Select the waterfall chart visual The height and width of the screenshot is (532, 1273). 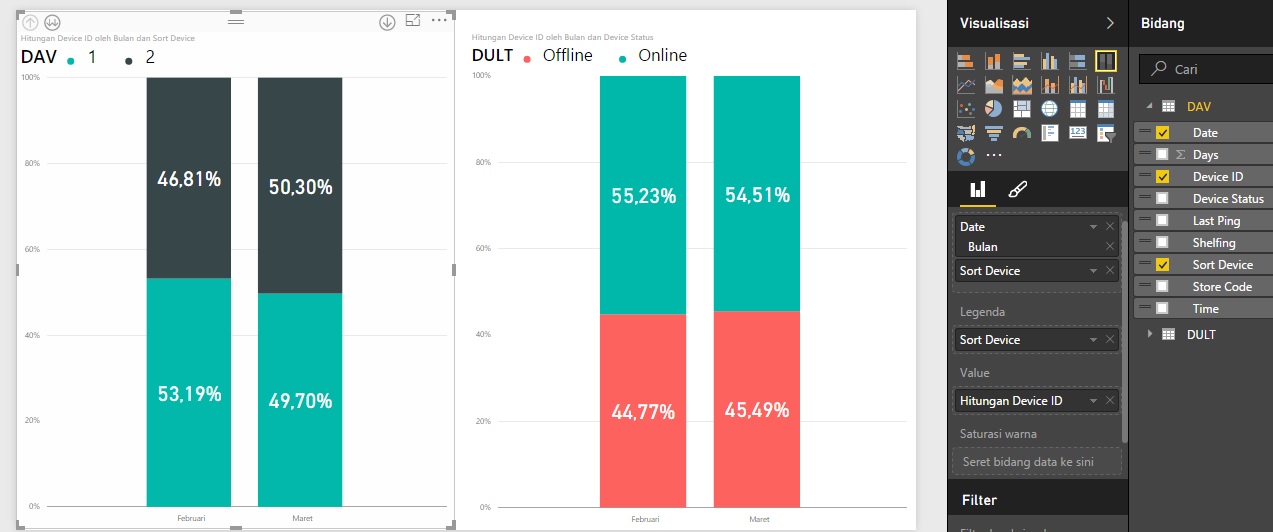1106,86
